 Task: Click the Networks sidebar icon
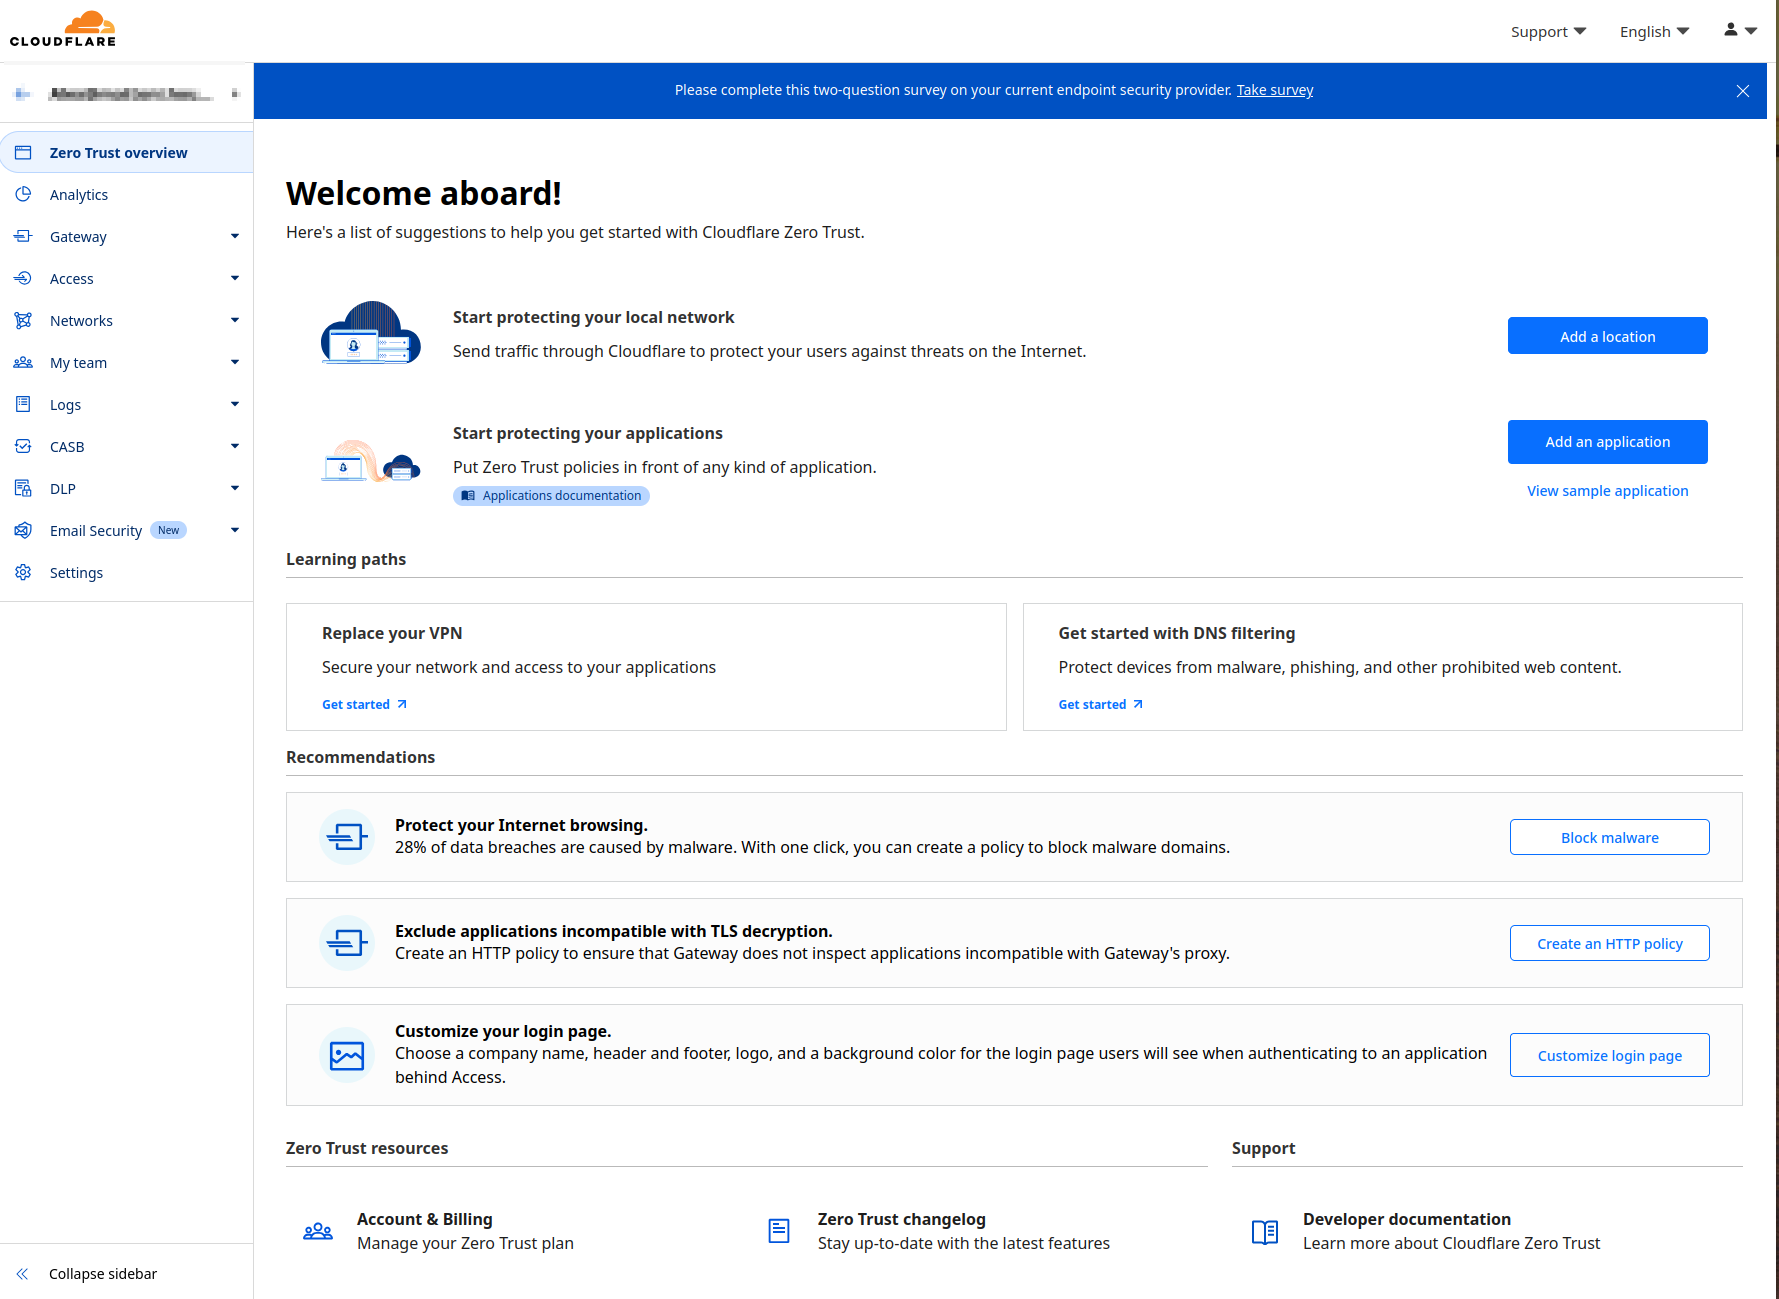[23, 320]
